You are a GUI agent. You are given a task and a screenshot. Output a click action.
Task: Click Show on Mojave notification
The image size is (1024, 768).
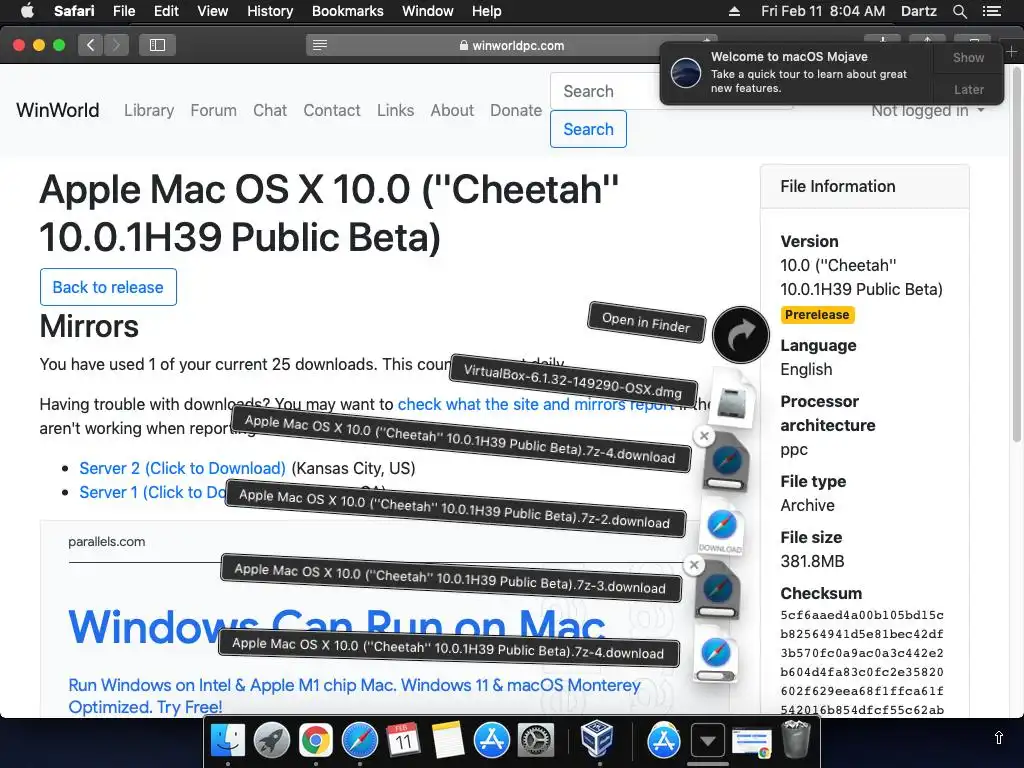(x=968, y=57)
